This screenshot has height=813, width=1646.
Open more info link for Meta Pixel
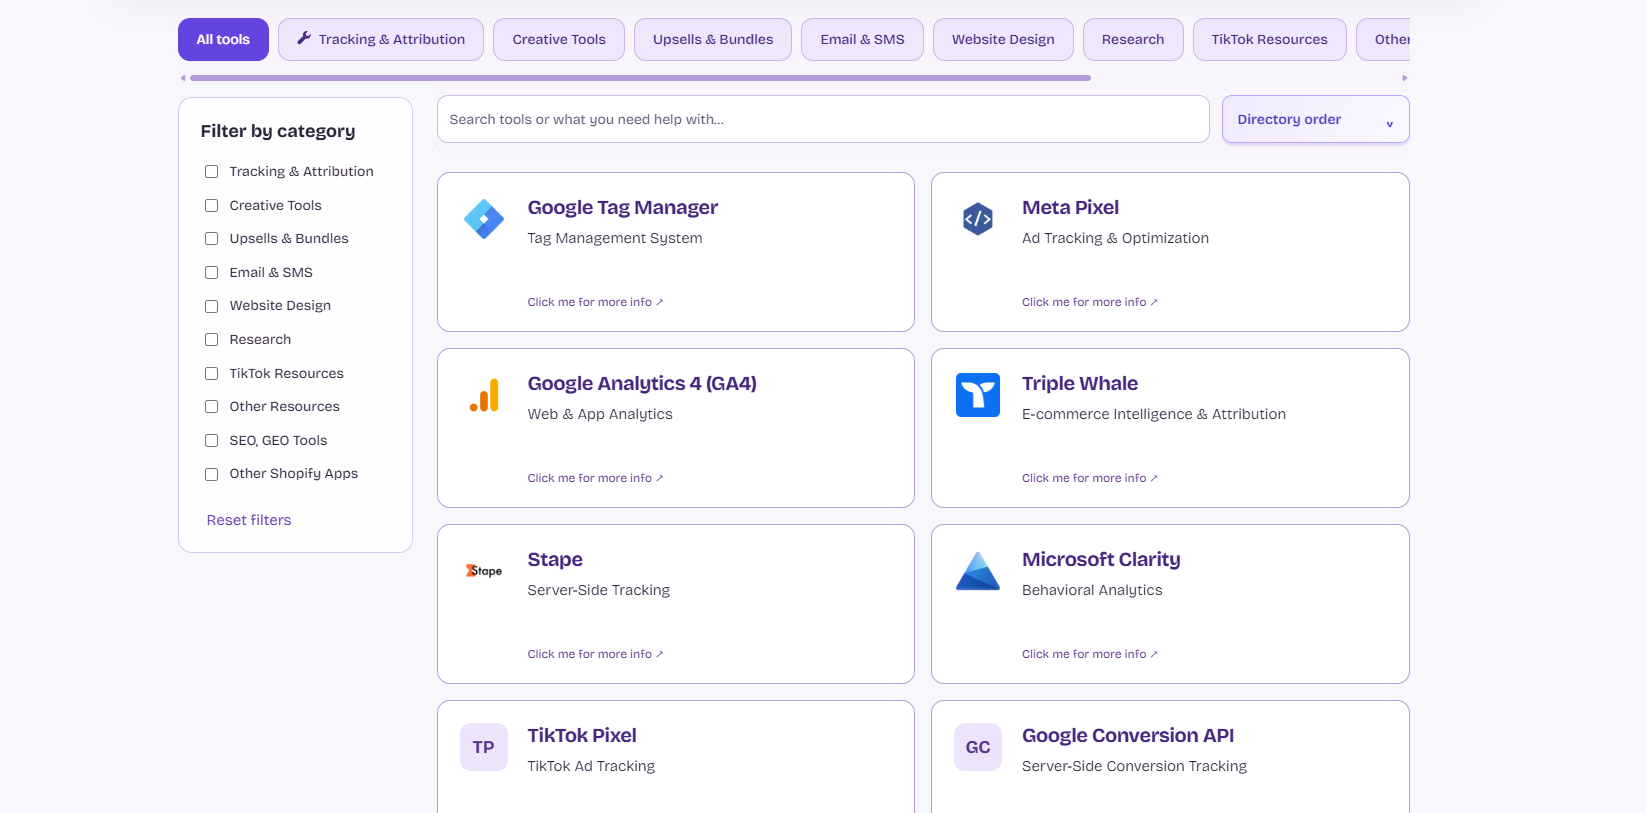coord(1090,302)
